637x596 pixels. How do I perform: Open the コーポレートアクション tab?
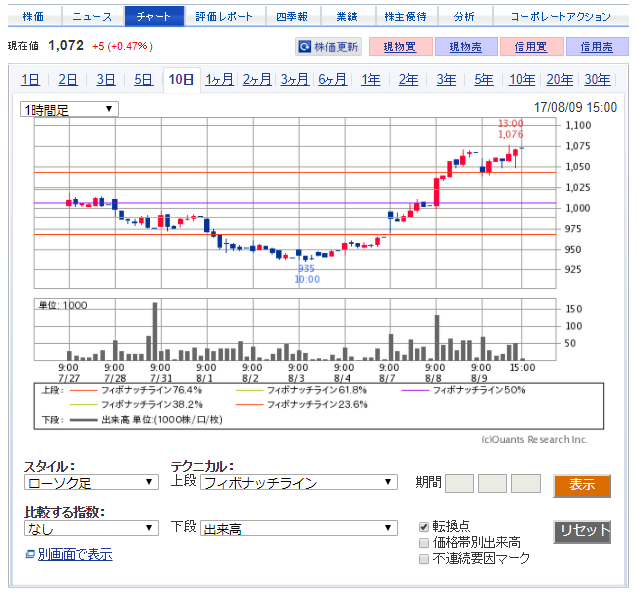(561, 17)
